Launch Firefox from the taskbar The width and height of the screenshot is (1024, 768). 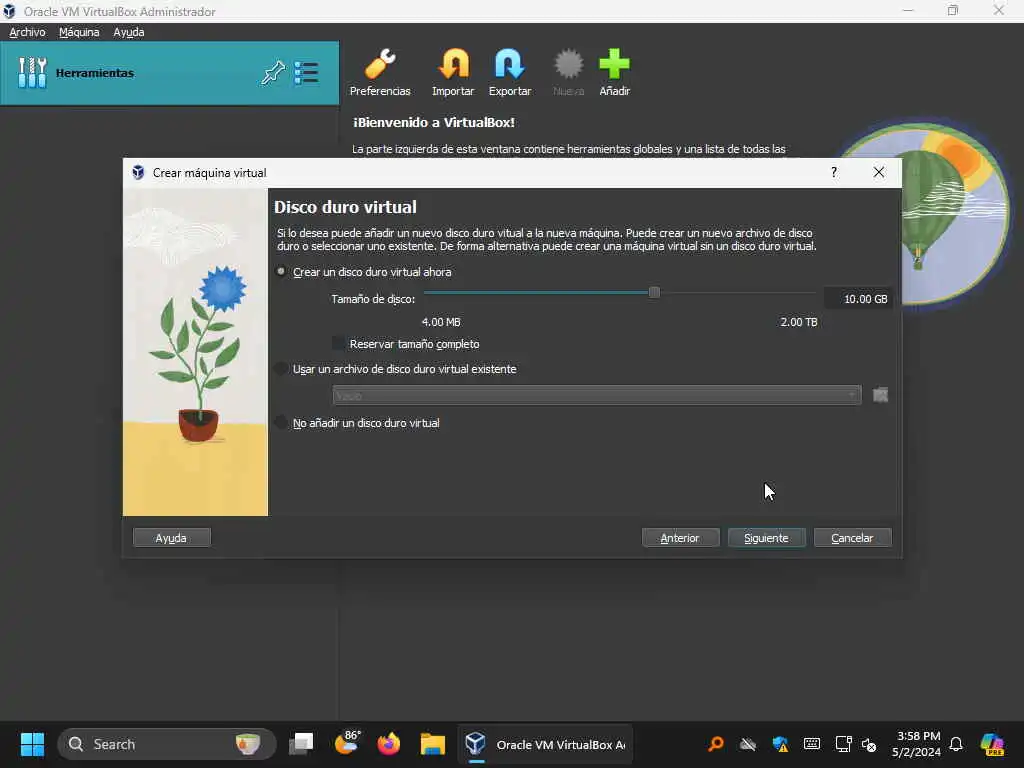389,744
